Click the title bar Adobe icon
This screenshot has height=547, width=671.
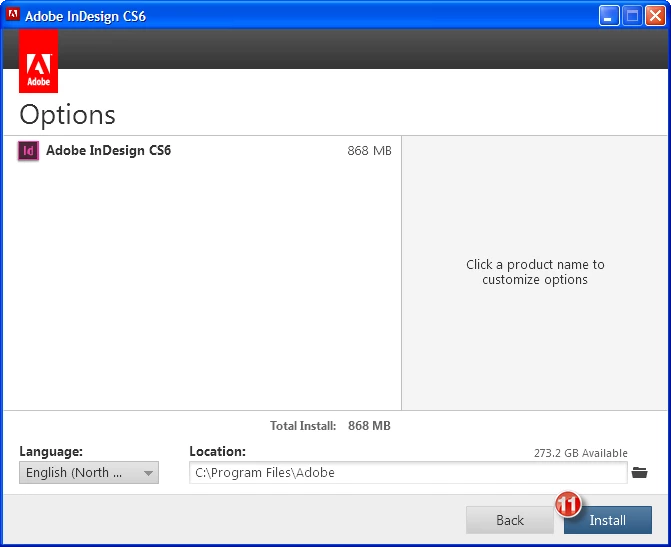tap(13, 15)
